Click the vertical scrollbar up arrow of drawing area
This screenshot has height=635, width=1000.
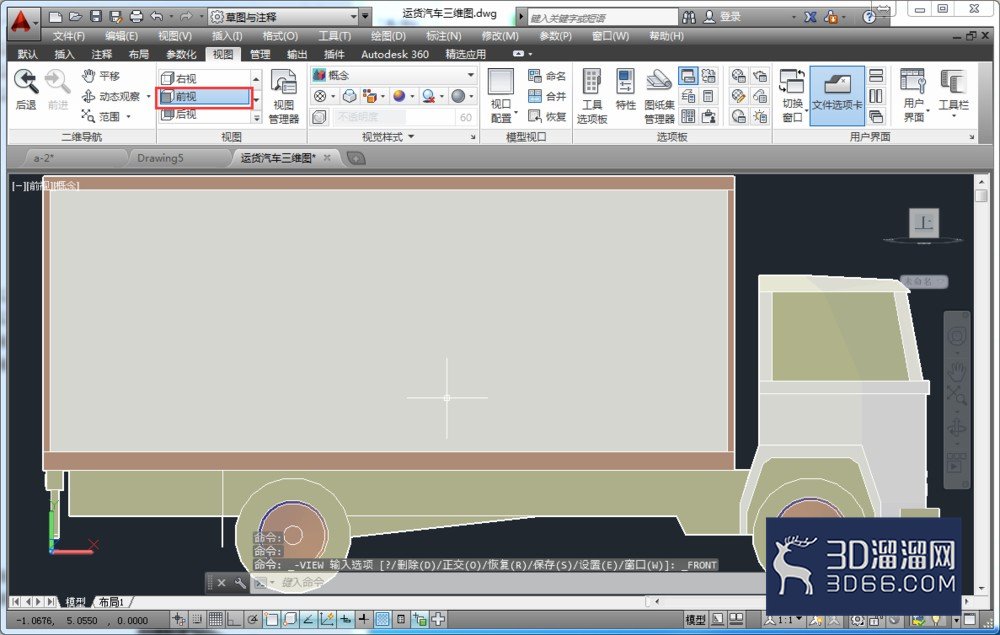click(982, 182)
